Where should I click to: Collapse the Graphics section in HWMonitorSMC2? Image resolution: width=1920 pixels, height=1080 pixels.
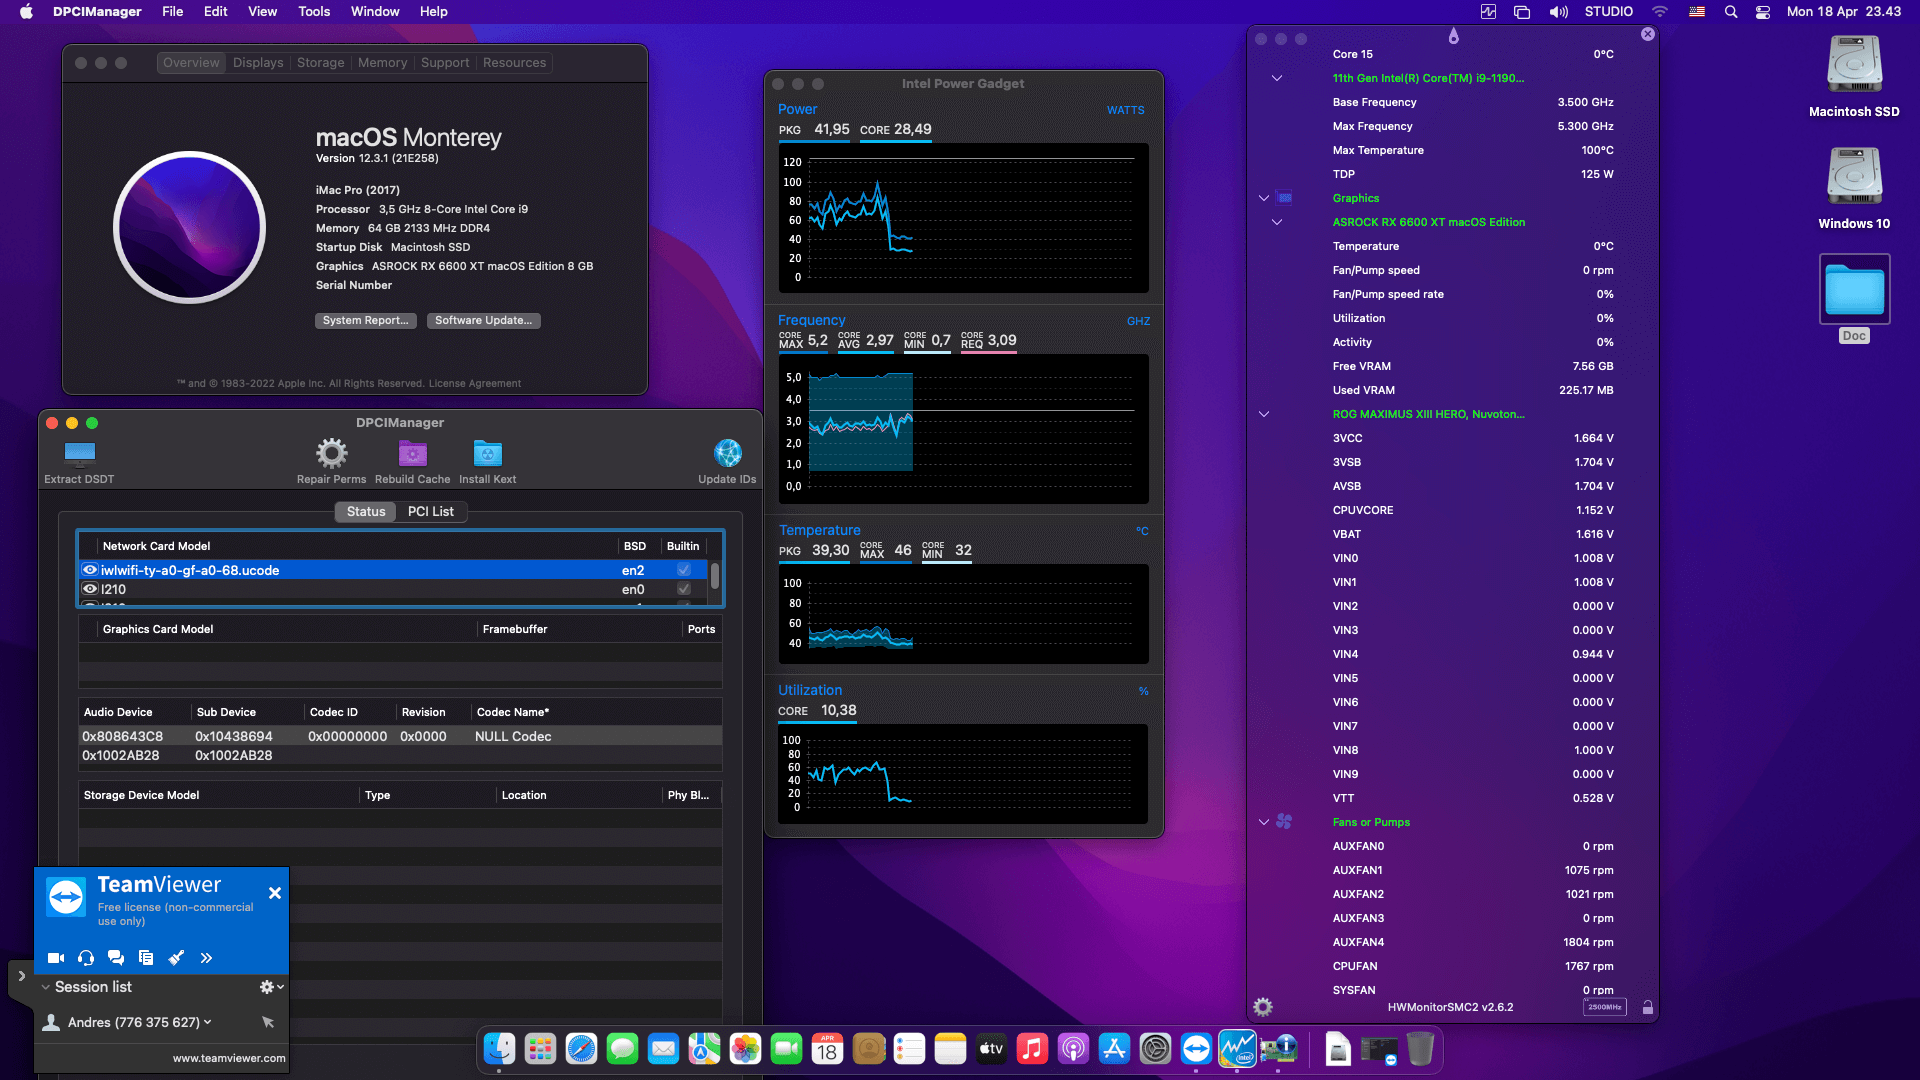pos(1264,198)
